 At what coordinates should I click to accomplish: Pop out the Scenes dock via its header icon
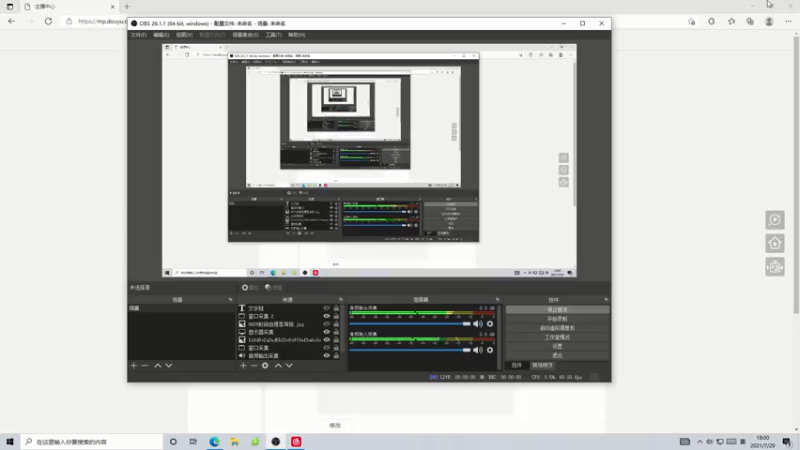point(230,299)
